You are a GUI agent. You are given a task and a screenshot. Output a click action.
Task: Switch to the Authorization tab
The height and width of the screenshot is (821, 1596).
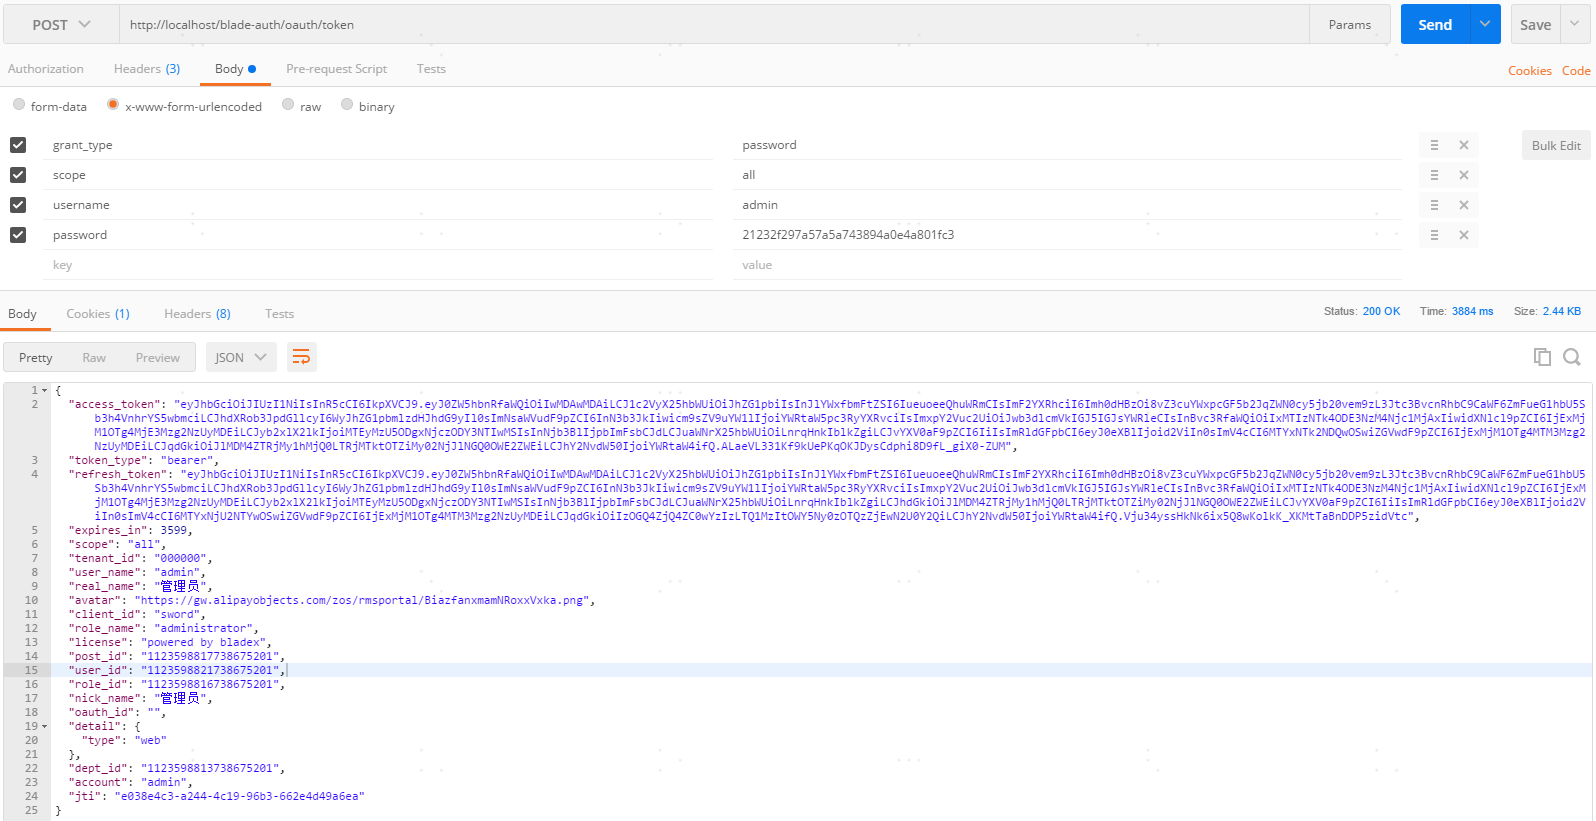(46, 69)
